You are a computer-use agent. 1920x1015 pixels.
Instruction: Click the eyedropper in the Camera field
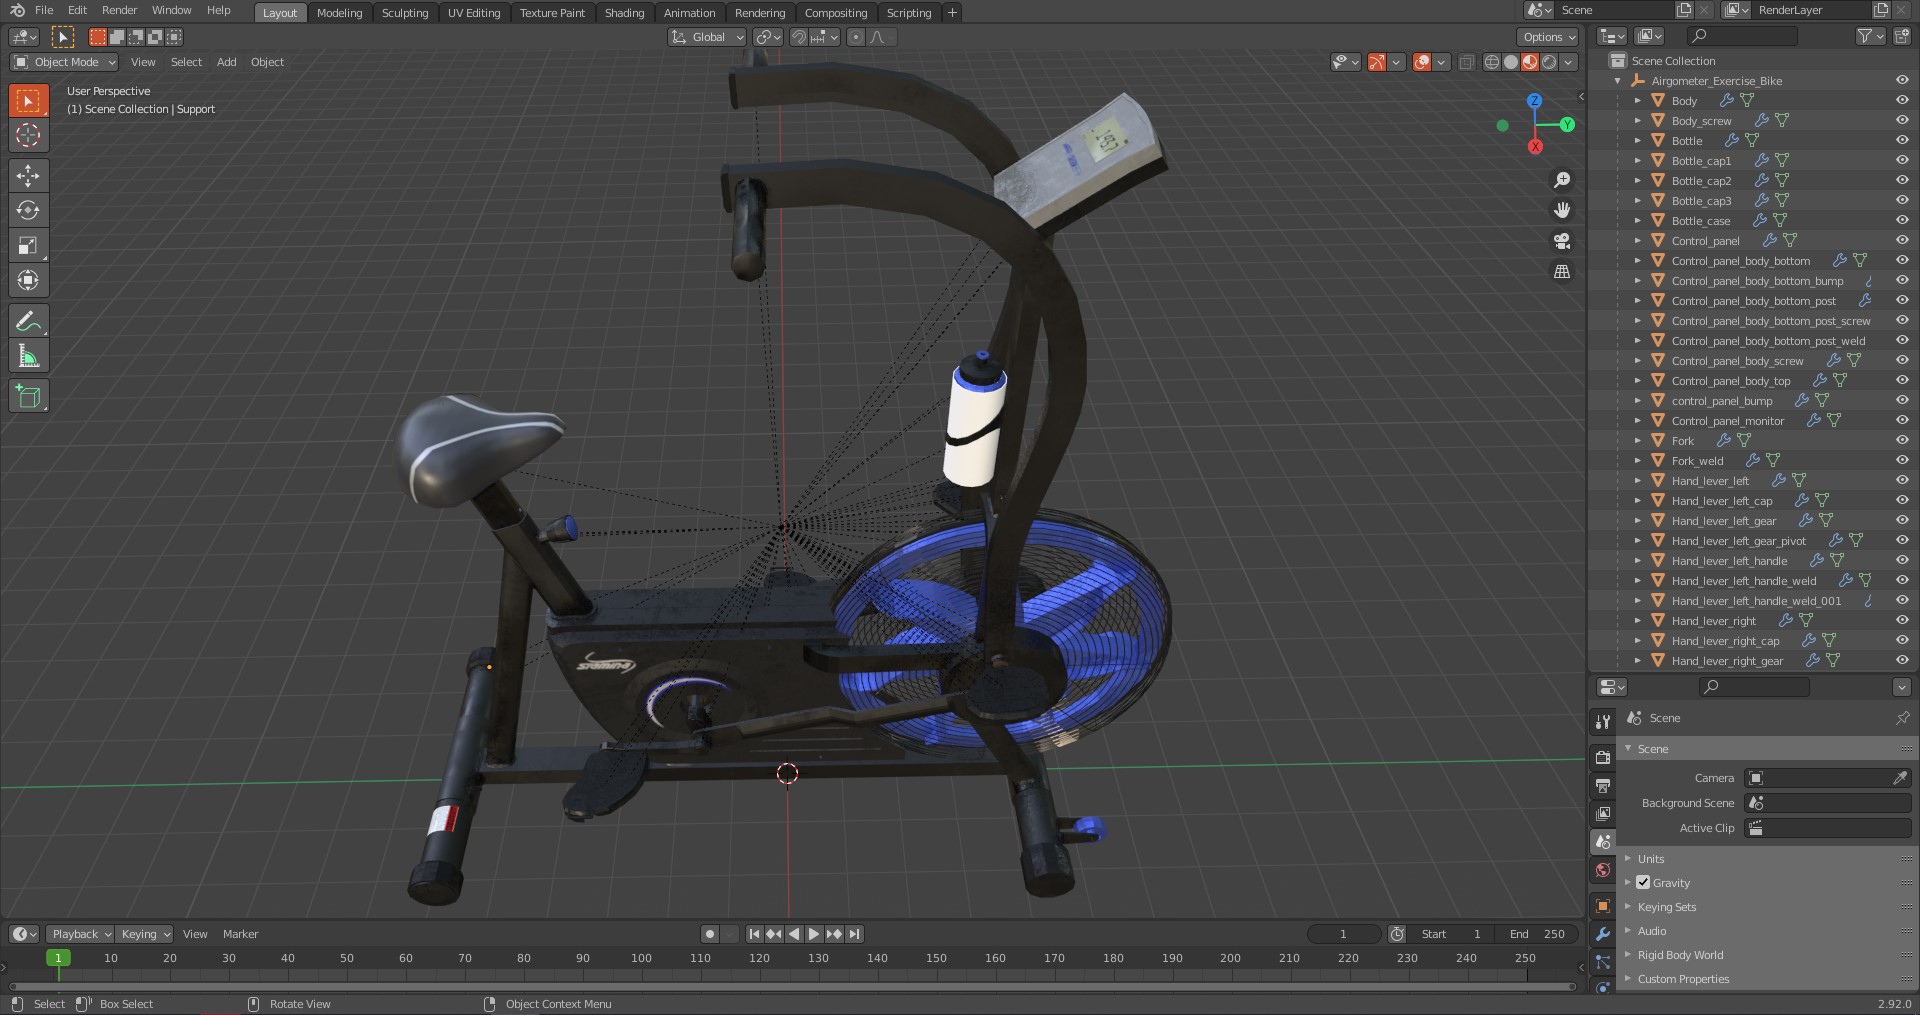coord(1900,778)
